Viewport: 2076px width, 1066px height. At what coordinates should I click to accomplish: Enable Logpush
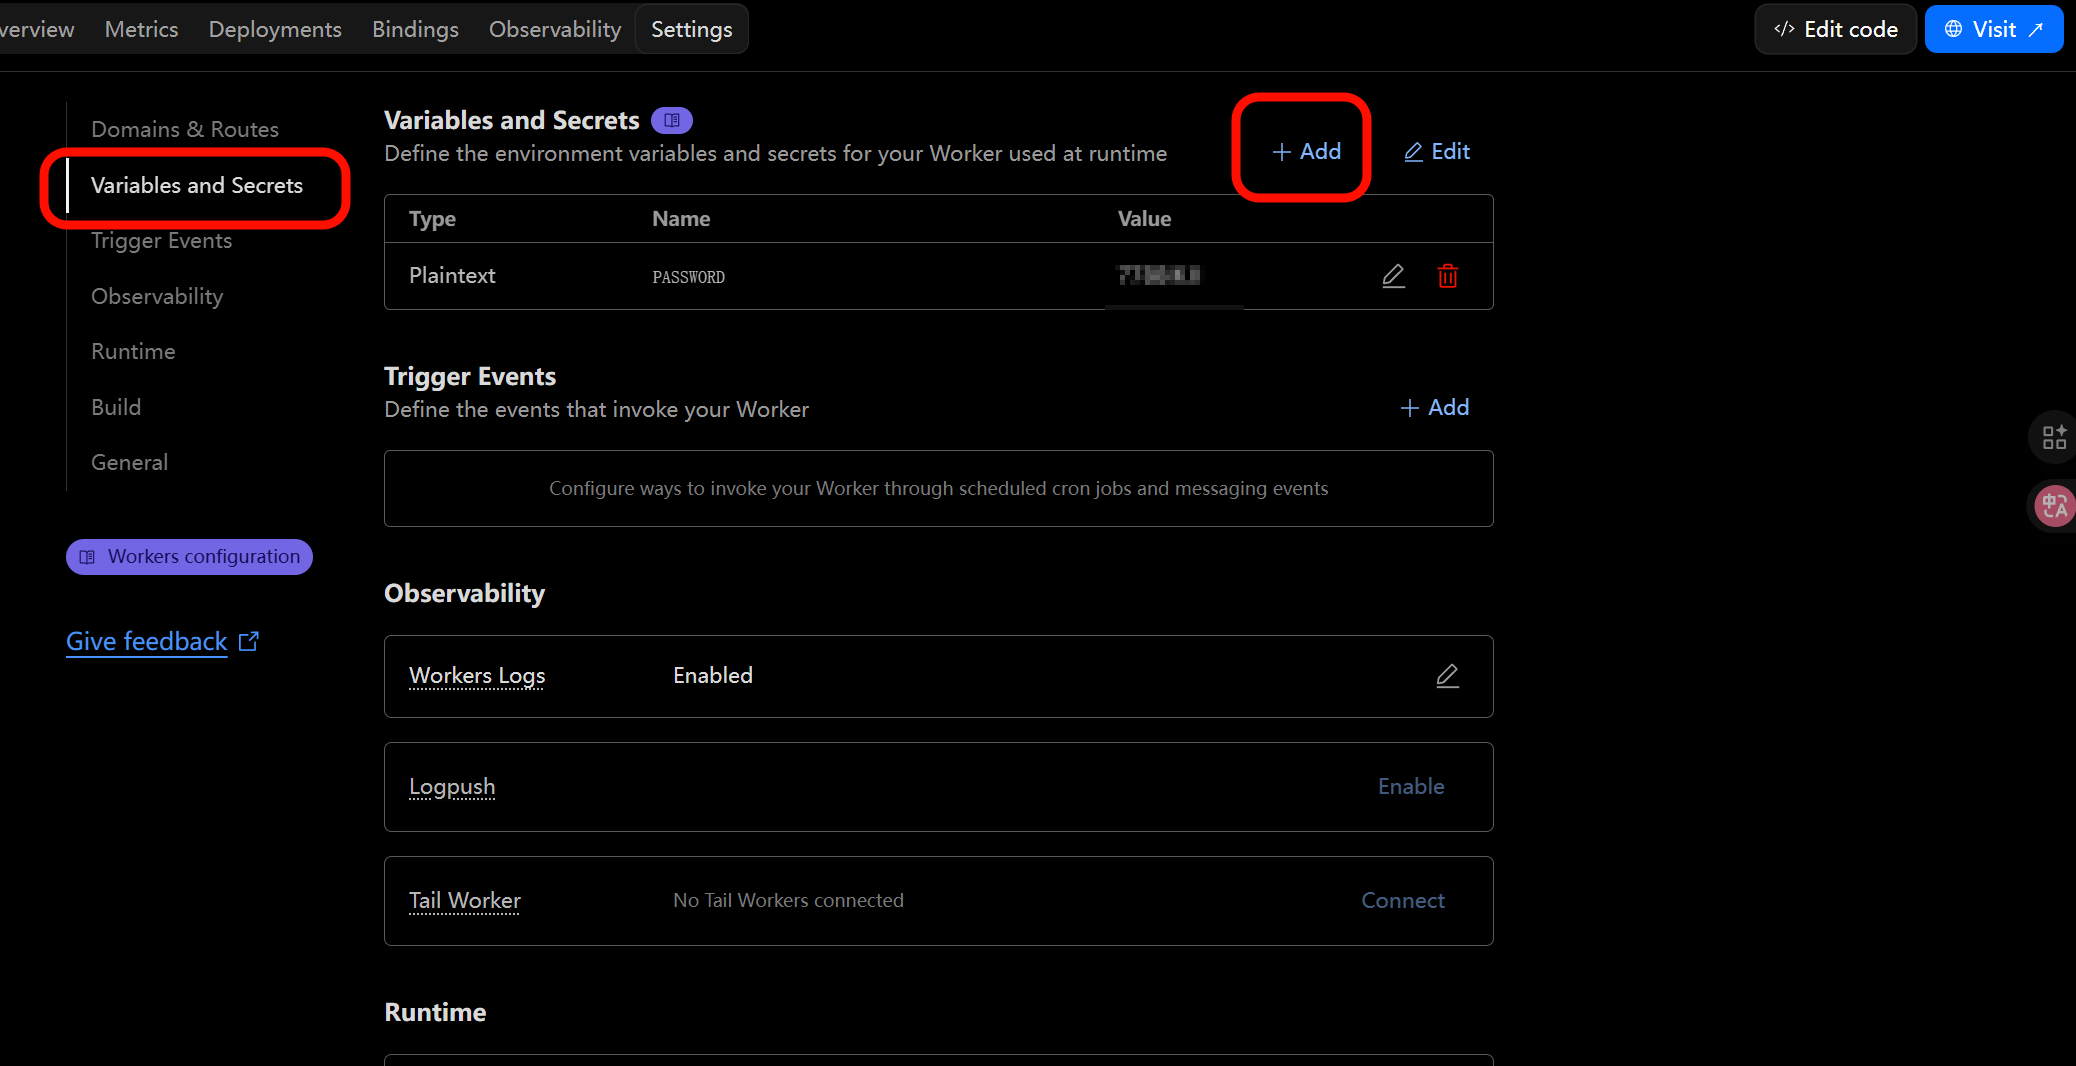click(x=1410, y=787)
